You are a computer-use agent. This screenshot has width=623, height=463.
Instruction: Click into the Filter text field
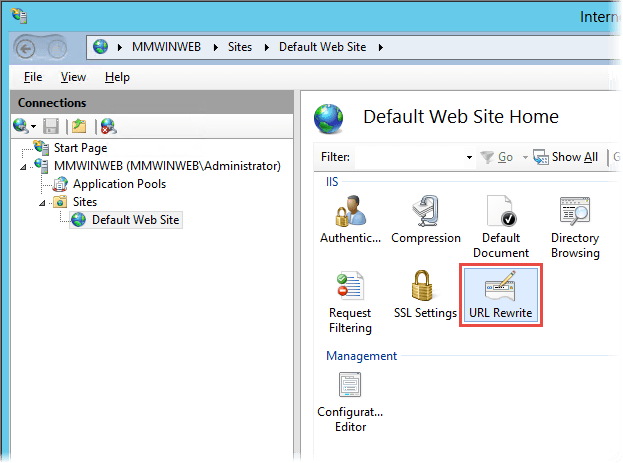tap(409, 157)
